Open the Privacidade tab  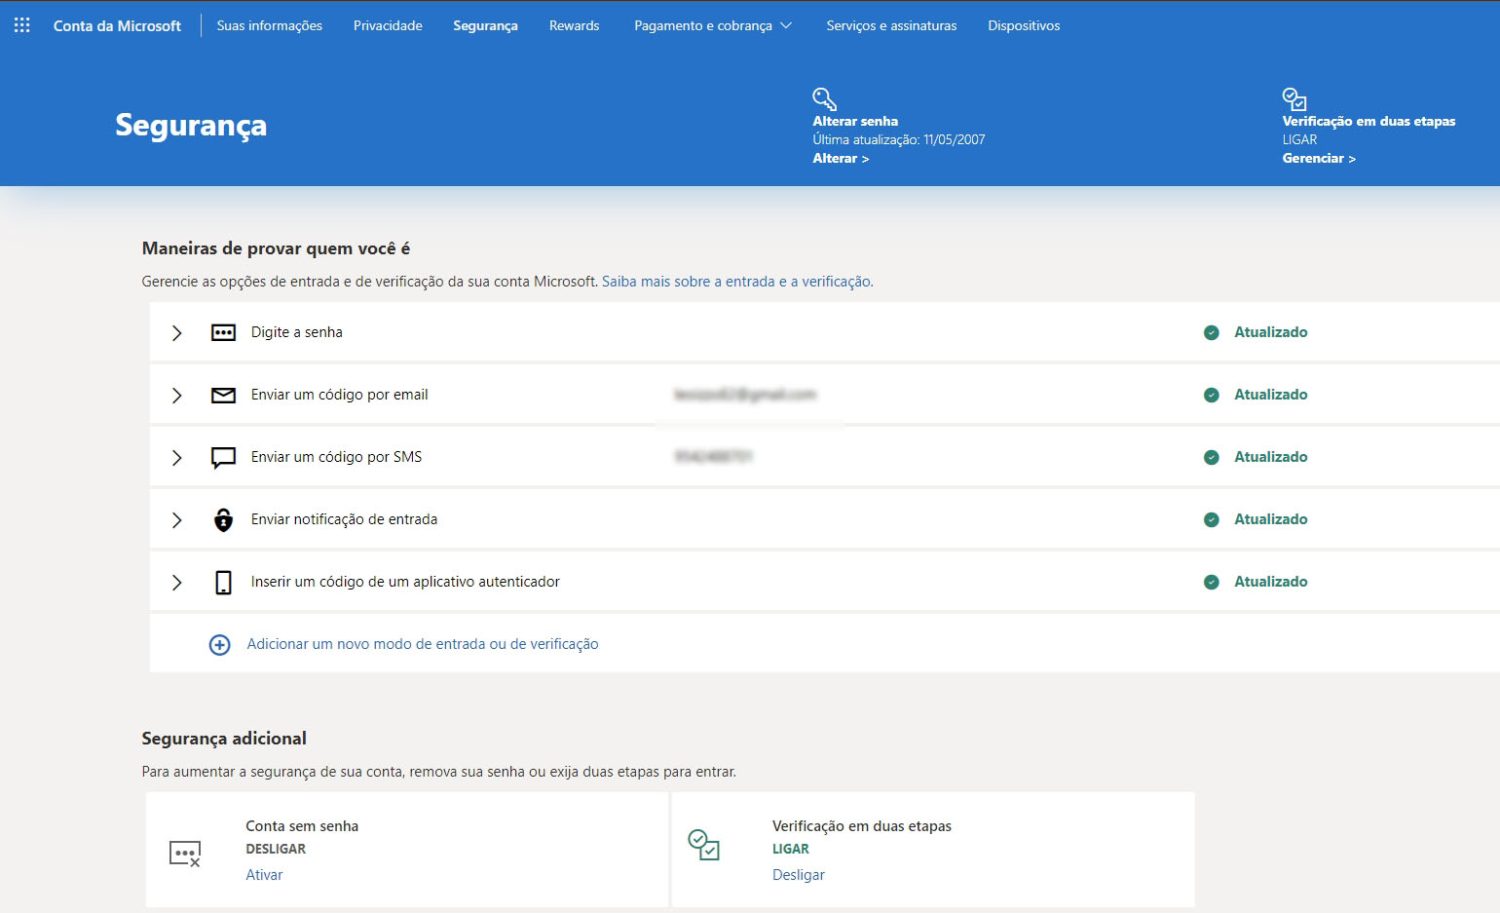pos(388,26)
